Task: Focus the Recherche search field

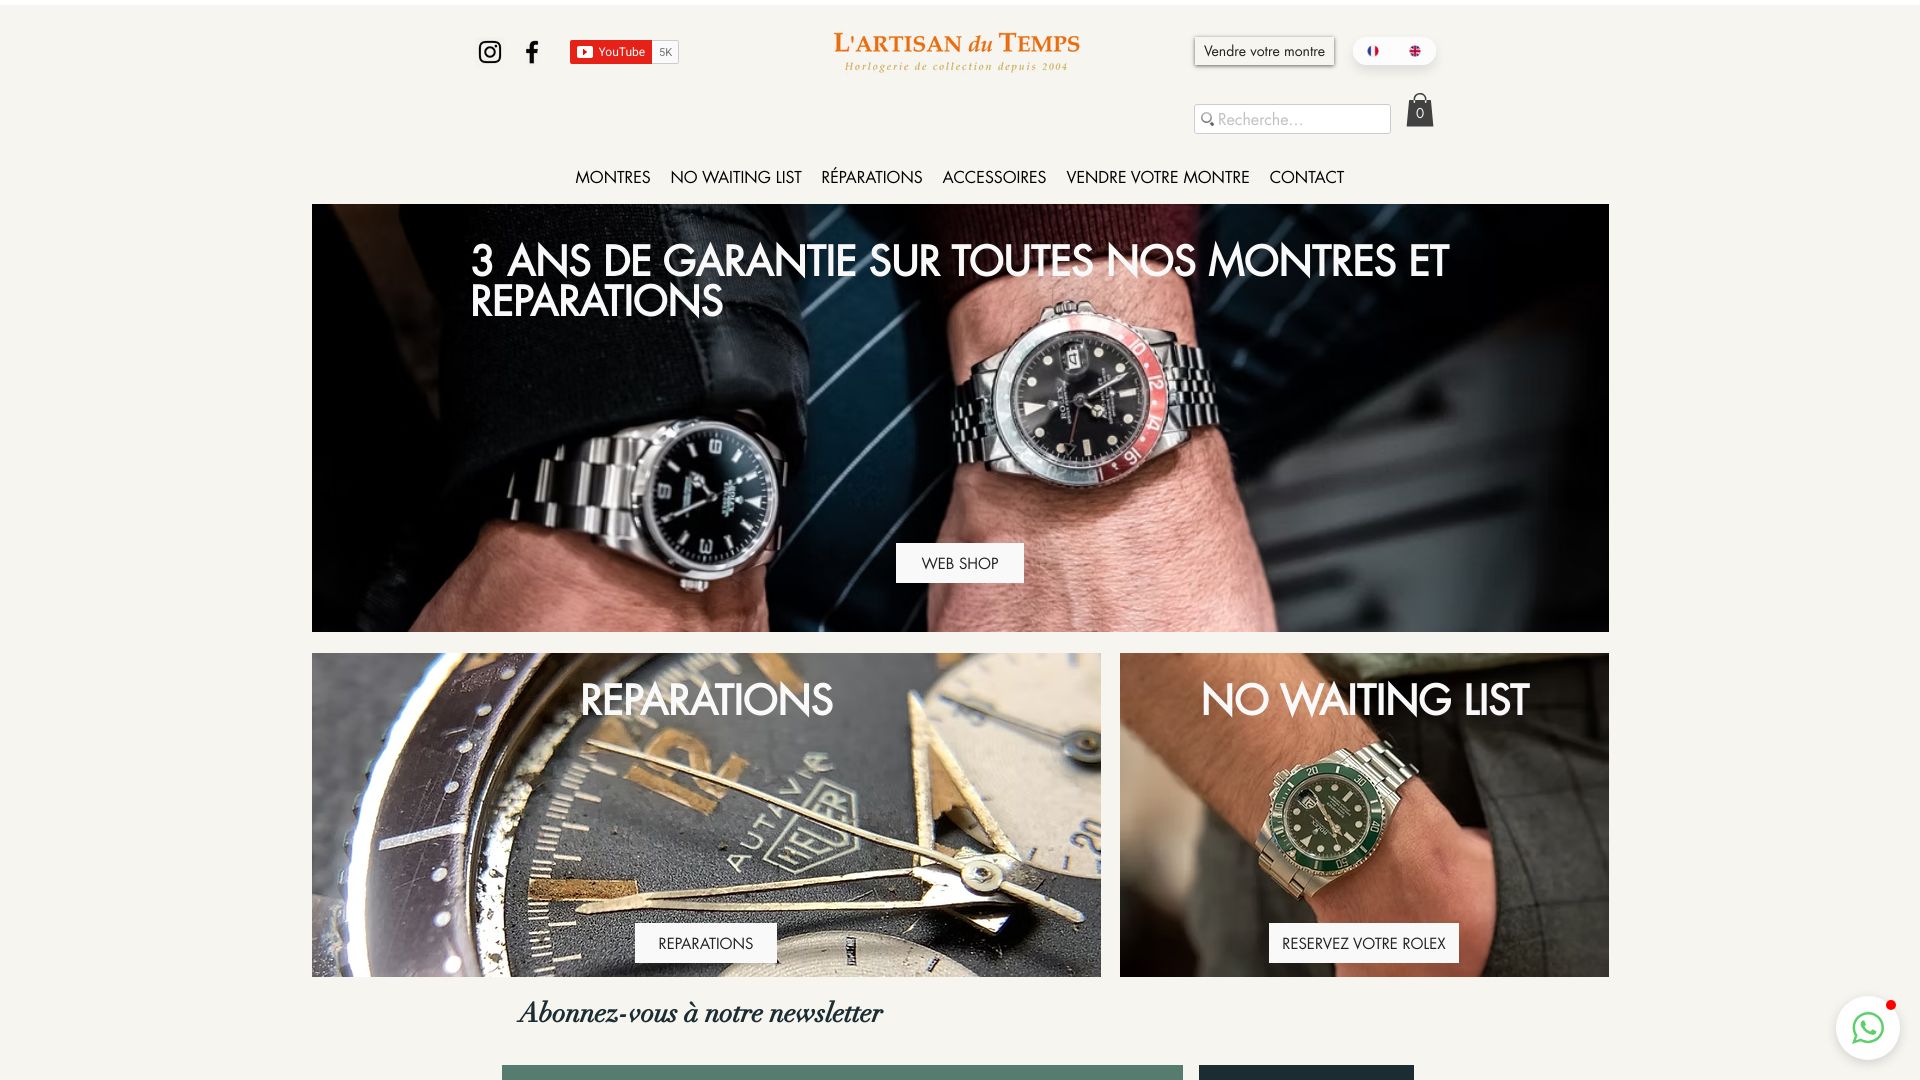Action: [1292, 119]
